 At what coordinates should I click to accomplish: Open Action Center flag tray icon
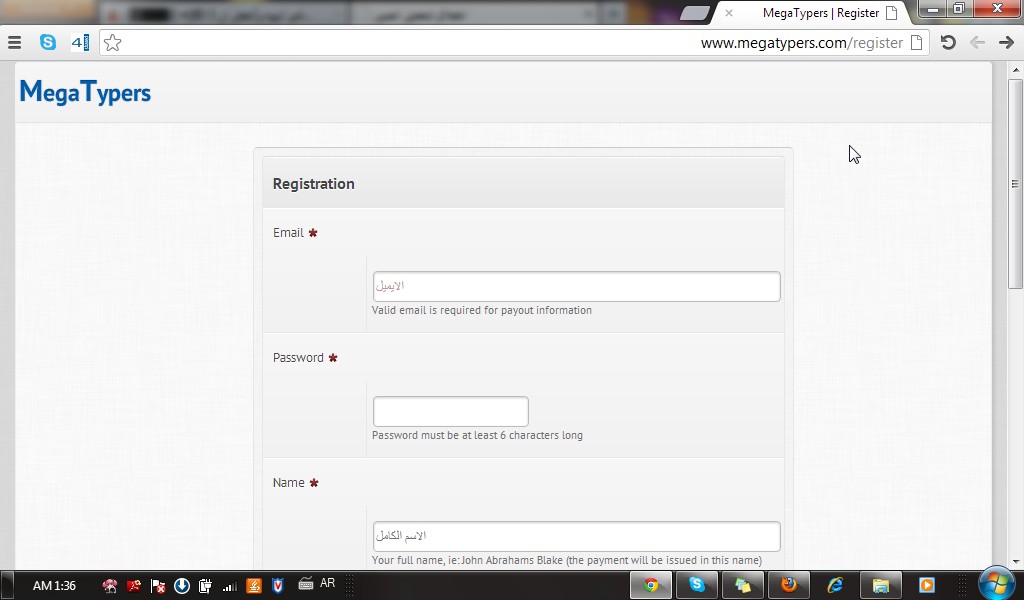point(157,586)
